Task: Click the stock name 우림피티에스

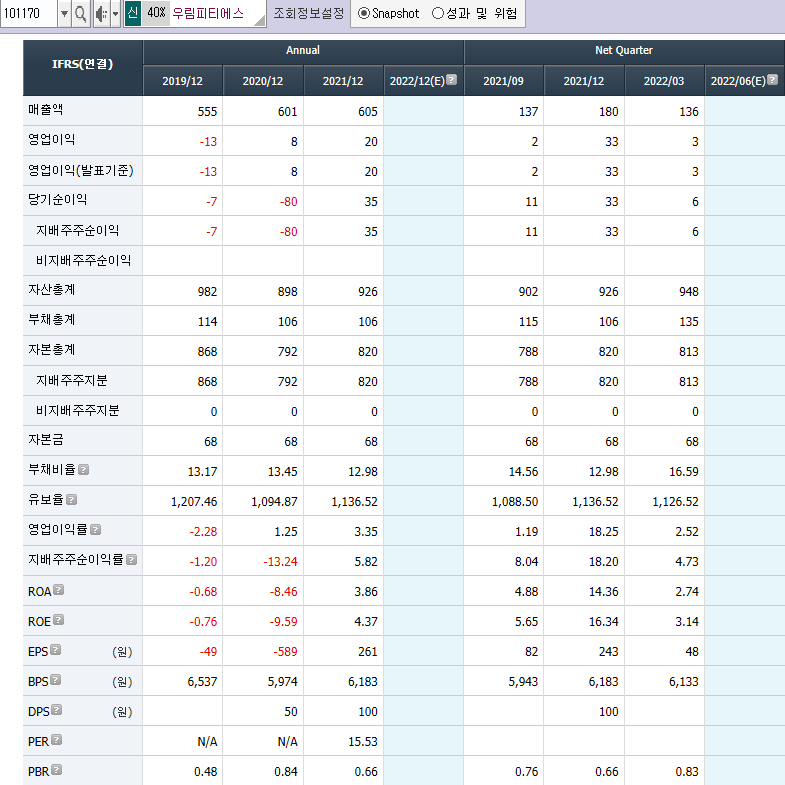Action: point(208,13)
